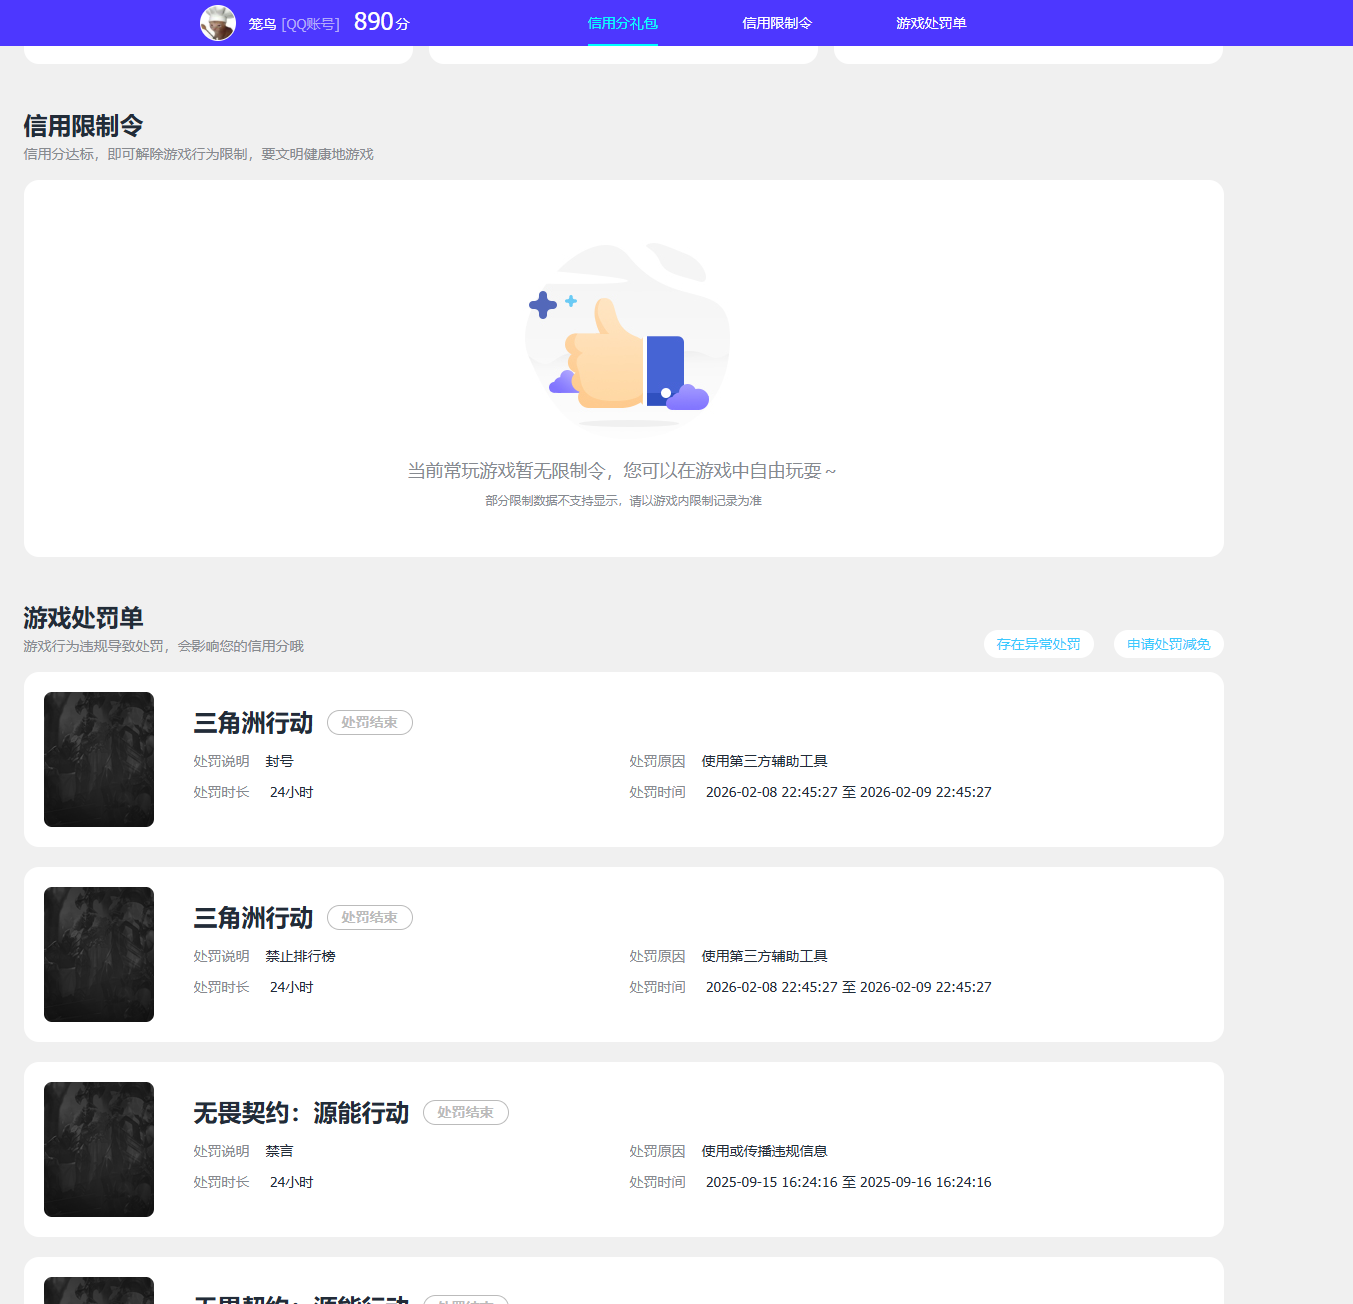Screen dimensions: 1353x1304
Task: Select title 无畏契约：源能行动 of 禁言 record
Action: coord(301,1113)
